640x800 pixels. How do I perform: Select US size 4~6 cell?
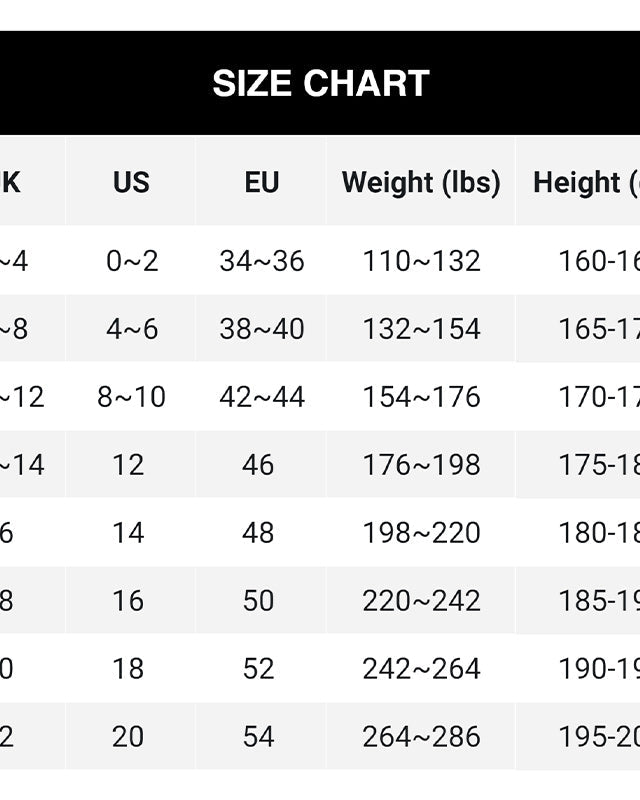point(132,329)
